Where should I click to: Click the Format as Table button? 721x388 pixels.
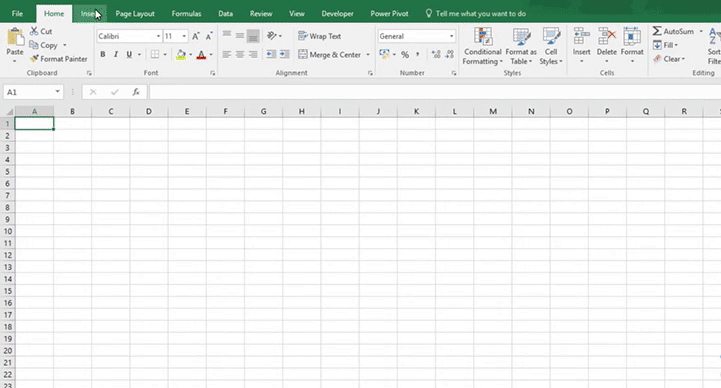pos(521,46)
